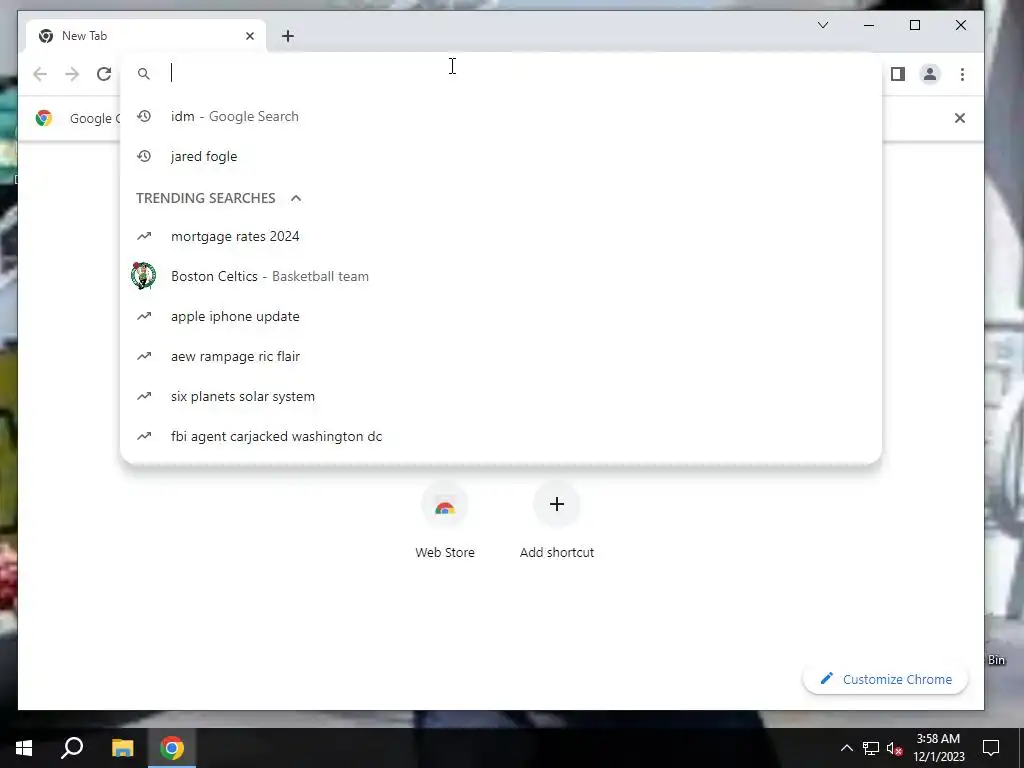Choose the Boston Celtics suggestion

coord(501,276)
